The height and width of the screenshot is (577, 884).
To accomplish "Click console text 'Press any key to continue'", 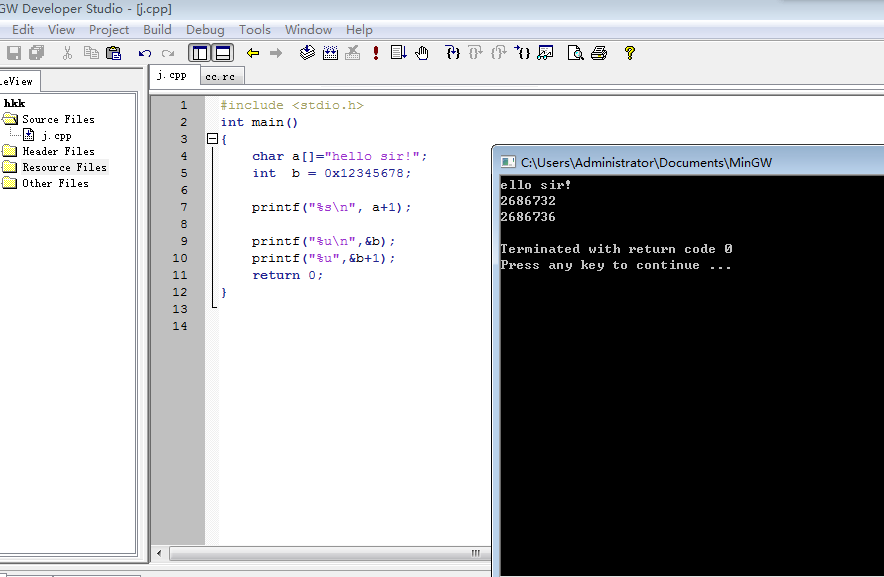I will tap(600, 265).
